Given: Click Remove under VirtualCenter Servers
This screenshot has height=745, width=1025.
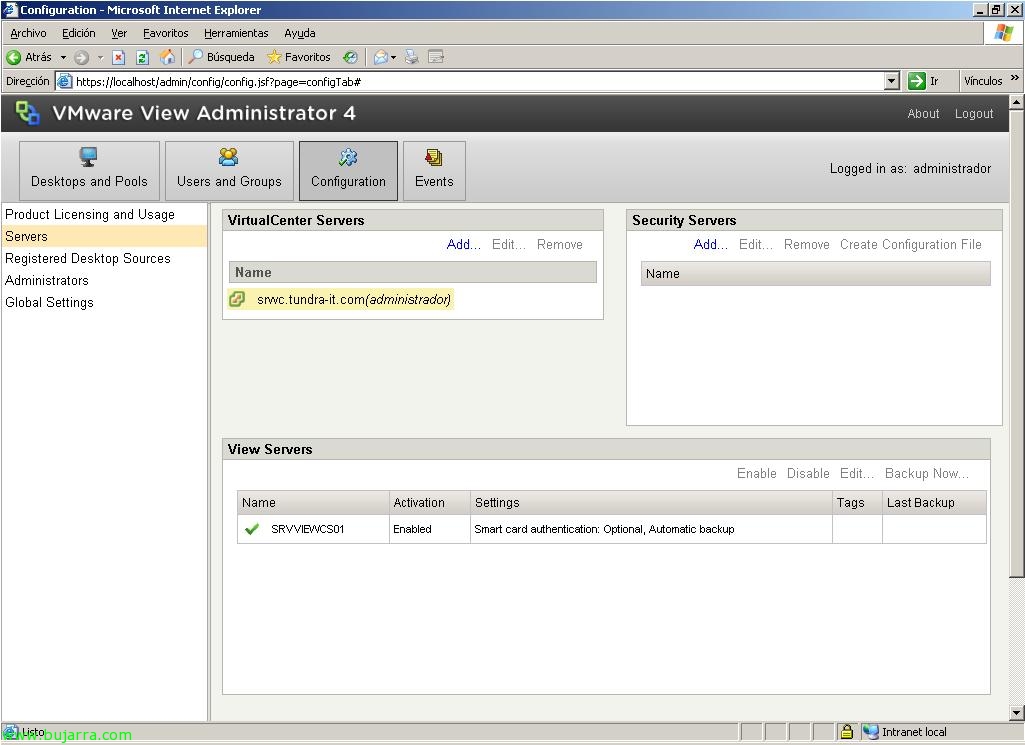Looking at the screenshot, I should pyautogui.click(x=560, y=244).
